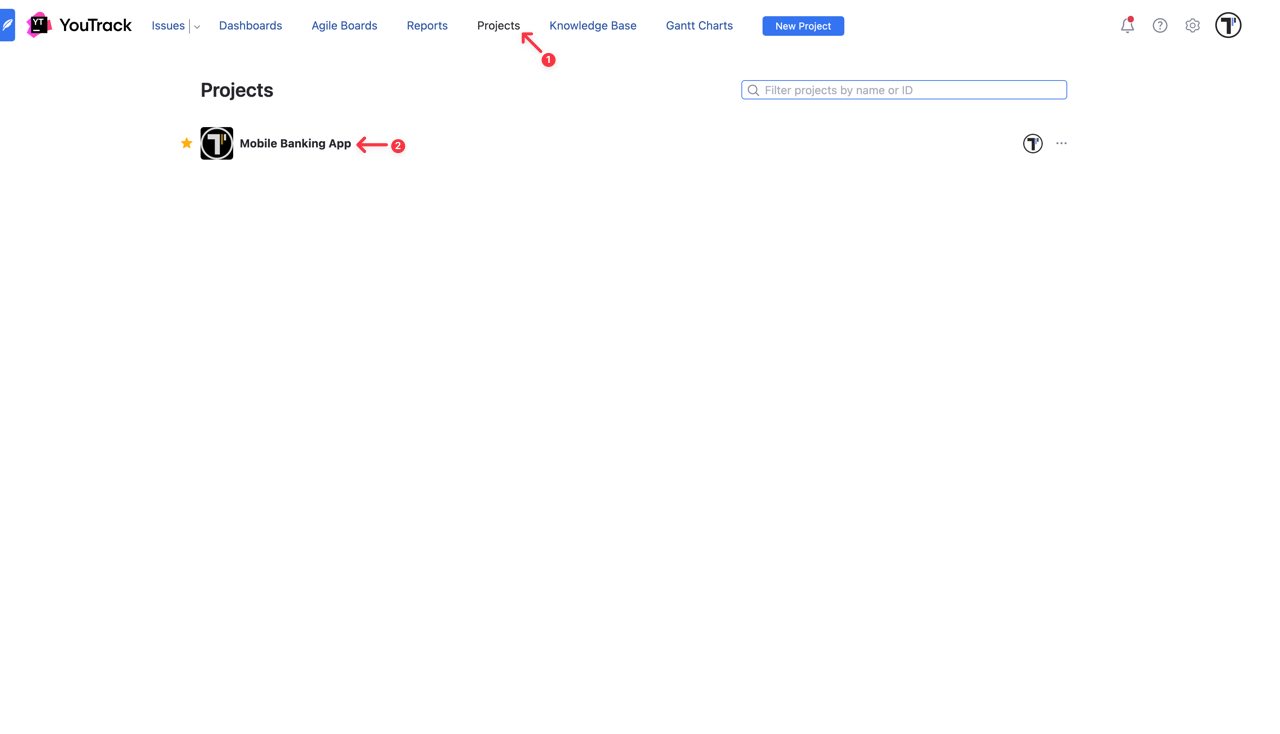Open the Dashboards tab
This screenshot has height=734, width=1280.
pos(250,26)
